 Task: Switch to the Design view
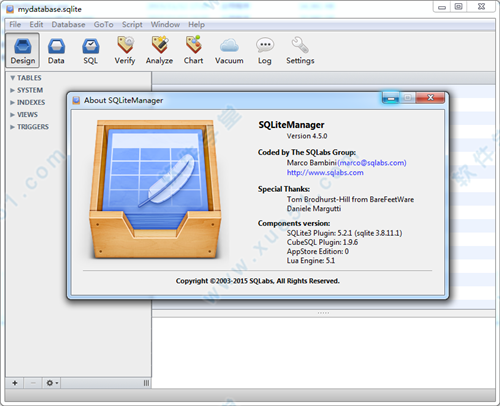23,50
